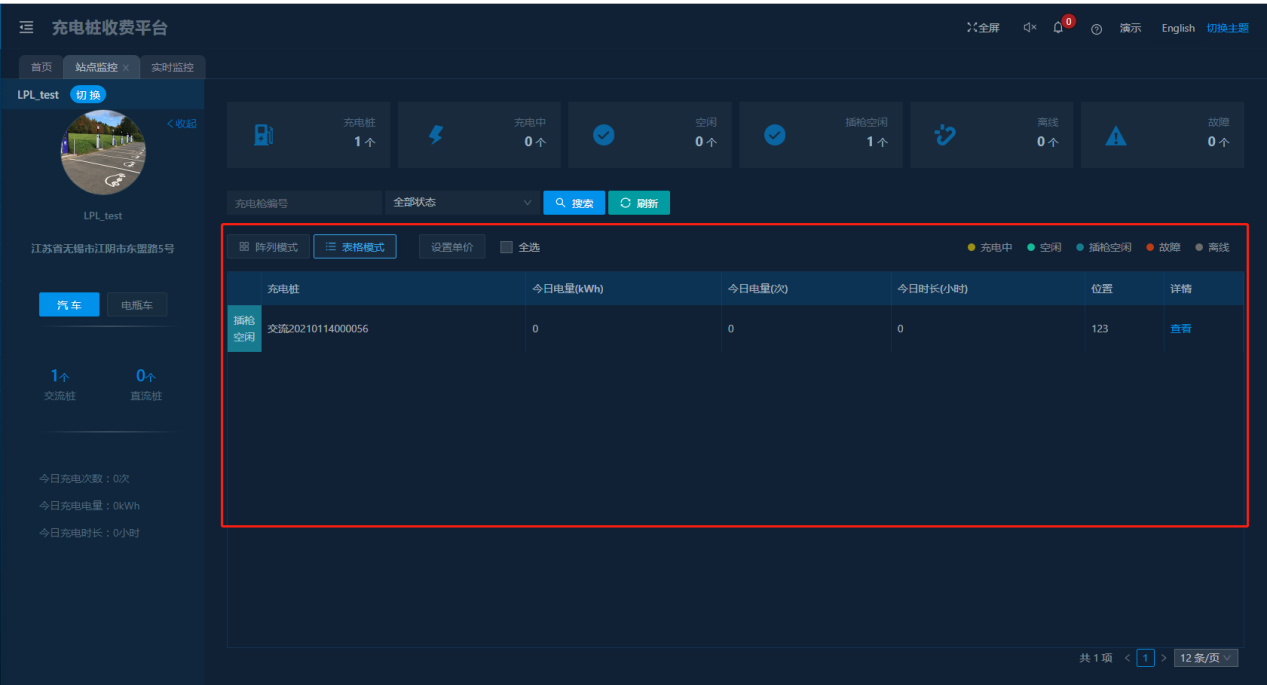Open the help question mark icon
The width and height of the screenshot is (1267, 685).
pos(1096,29)
